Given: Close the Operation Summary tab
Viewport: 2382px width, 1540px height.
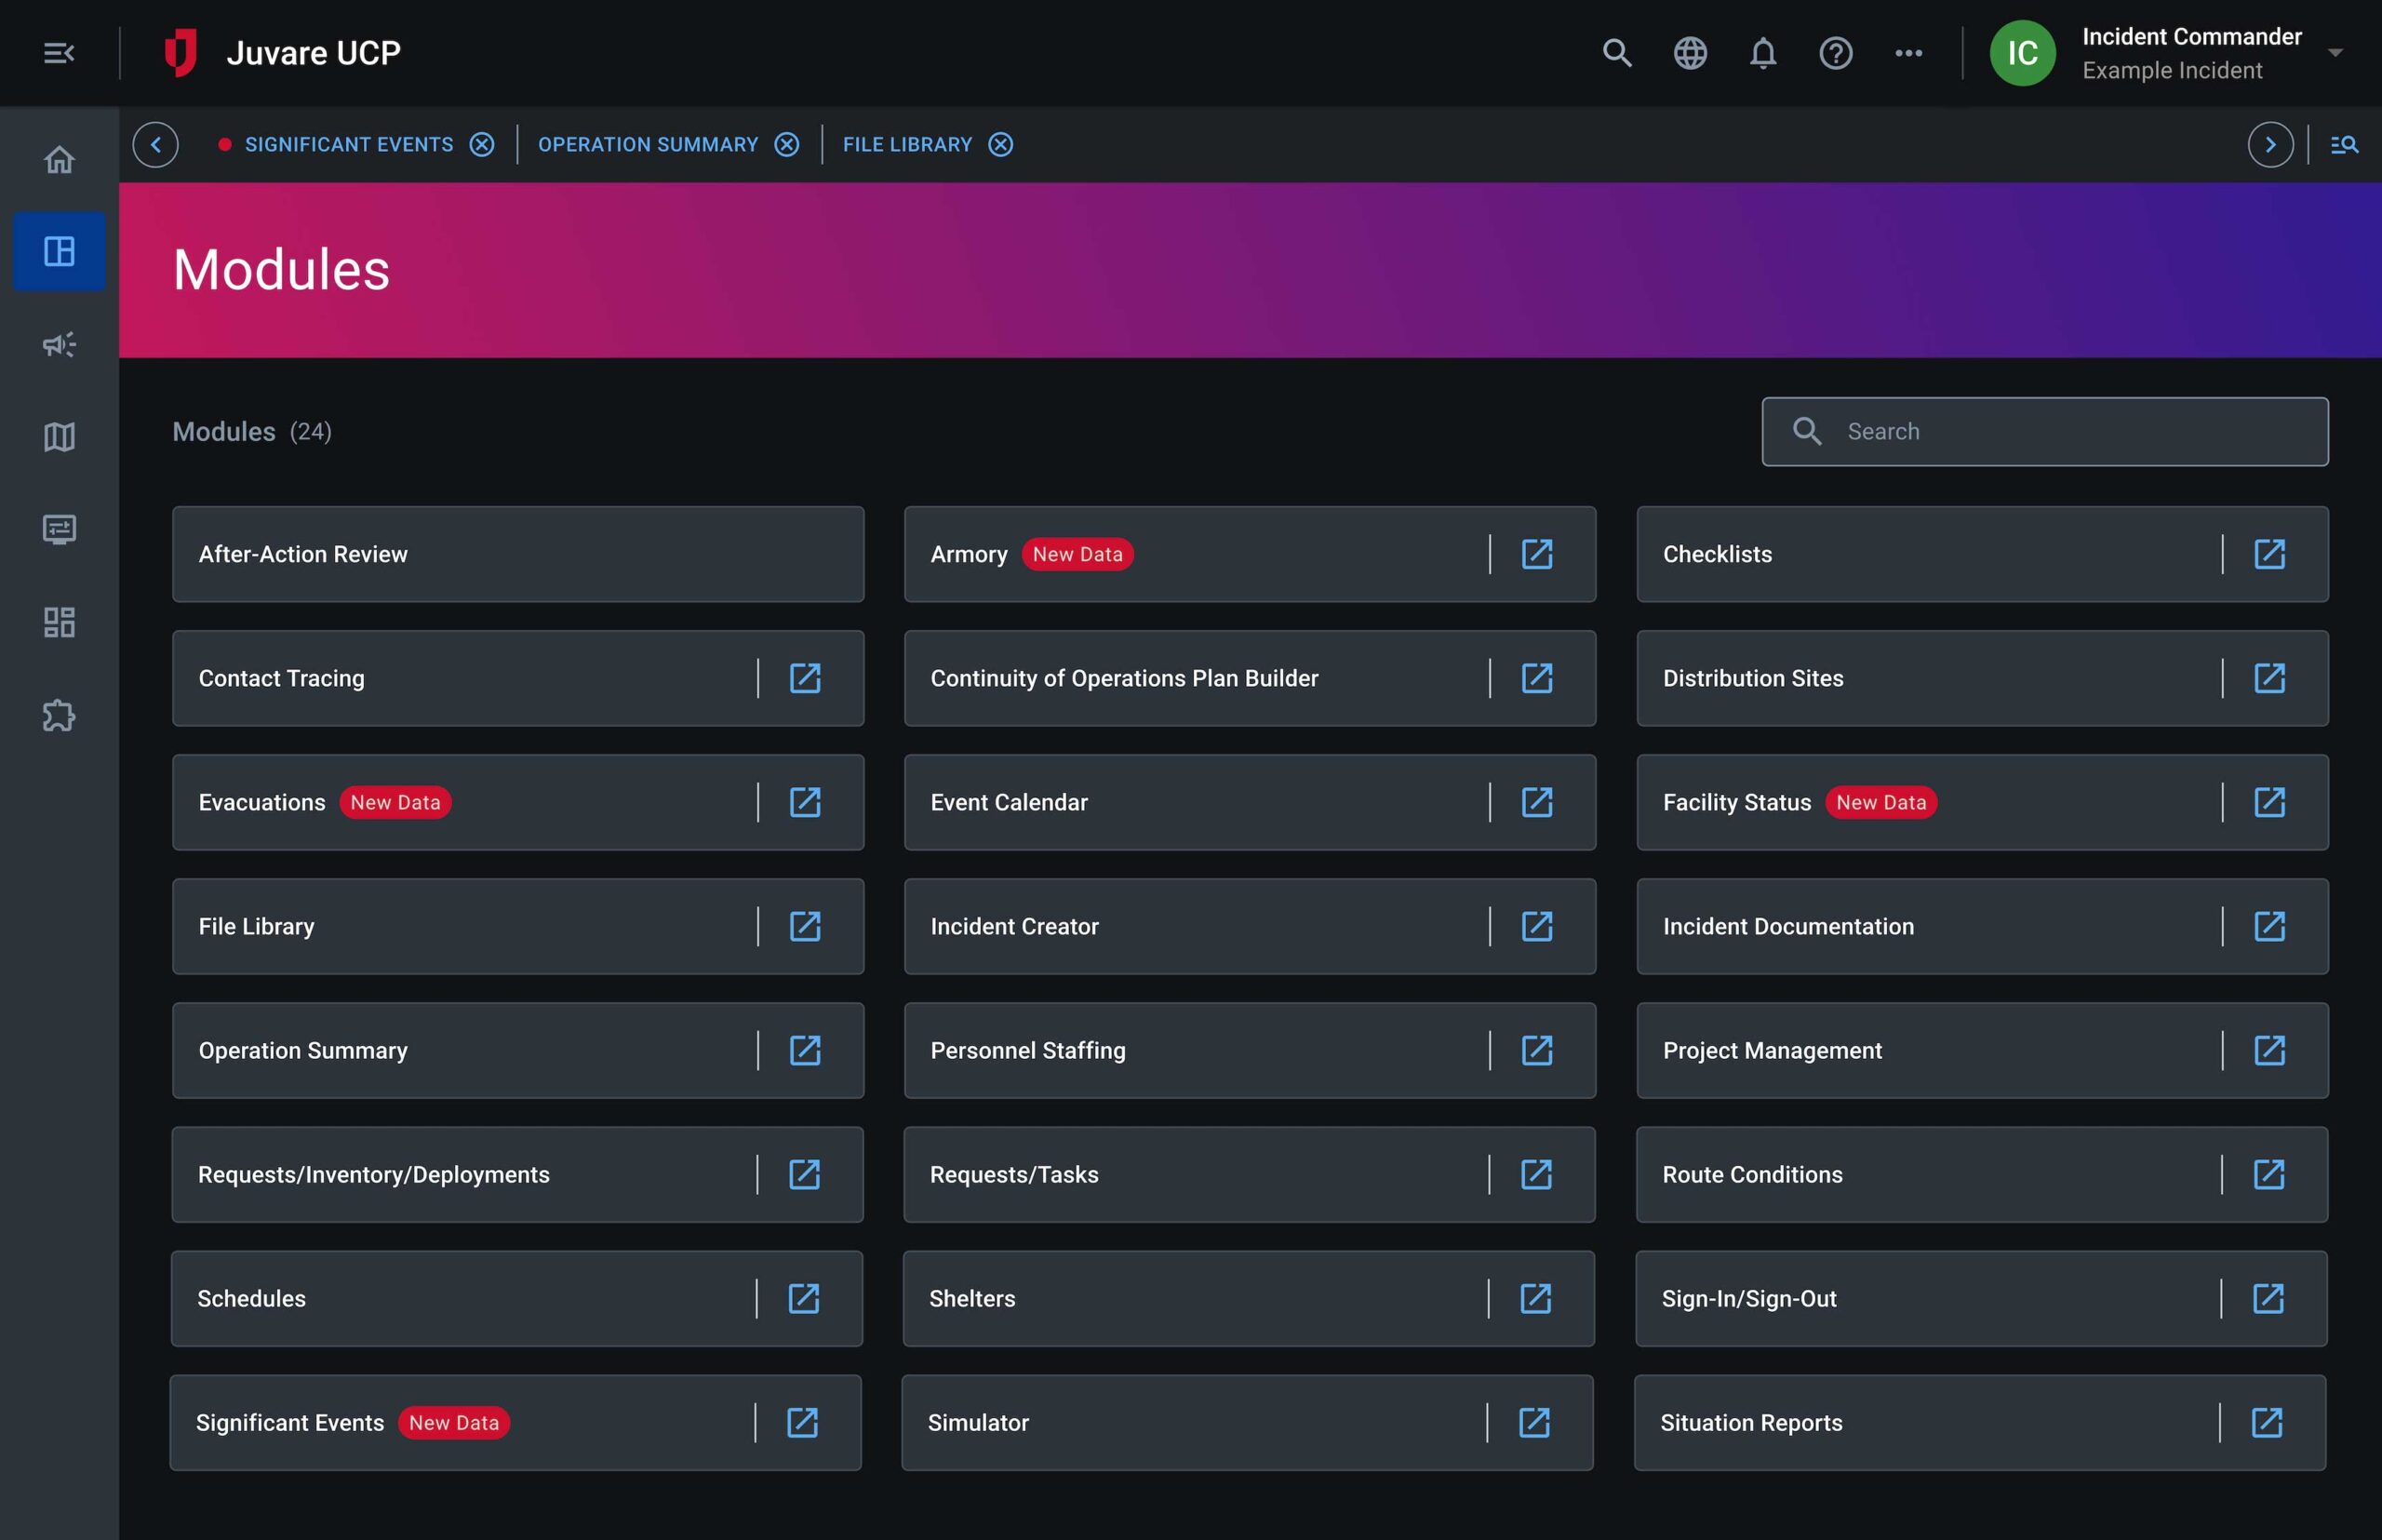Looking at the screenshot, I should pos(787,145).
